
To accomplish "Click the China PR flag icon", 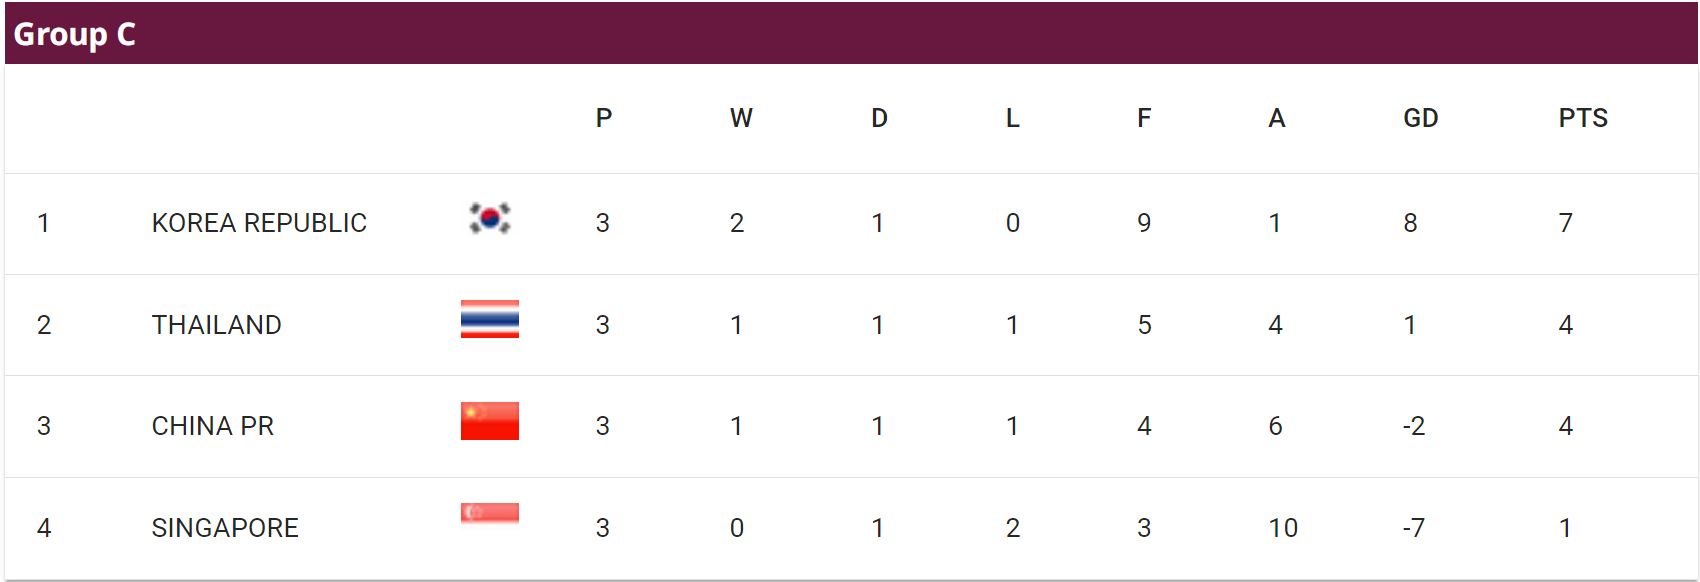I will click(x=490, y=421).
